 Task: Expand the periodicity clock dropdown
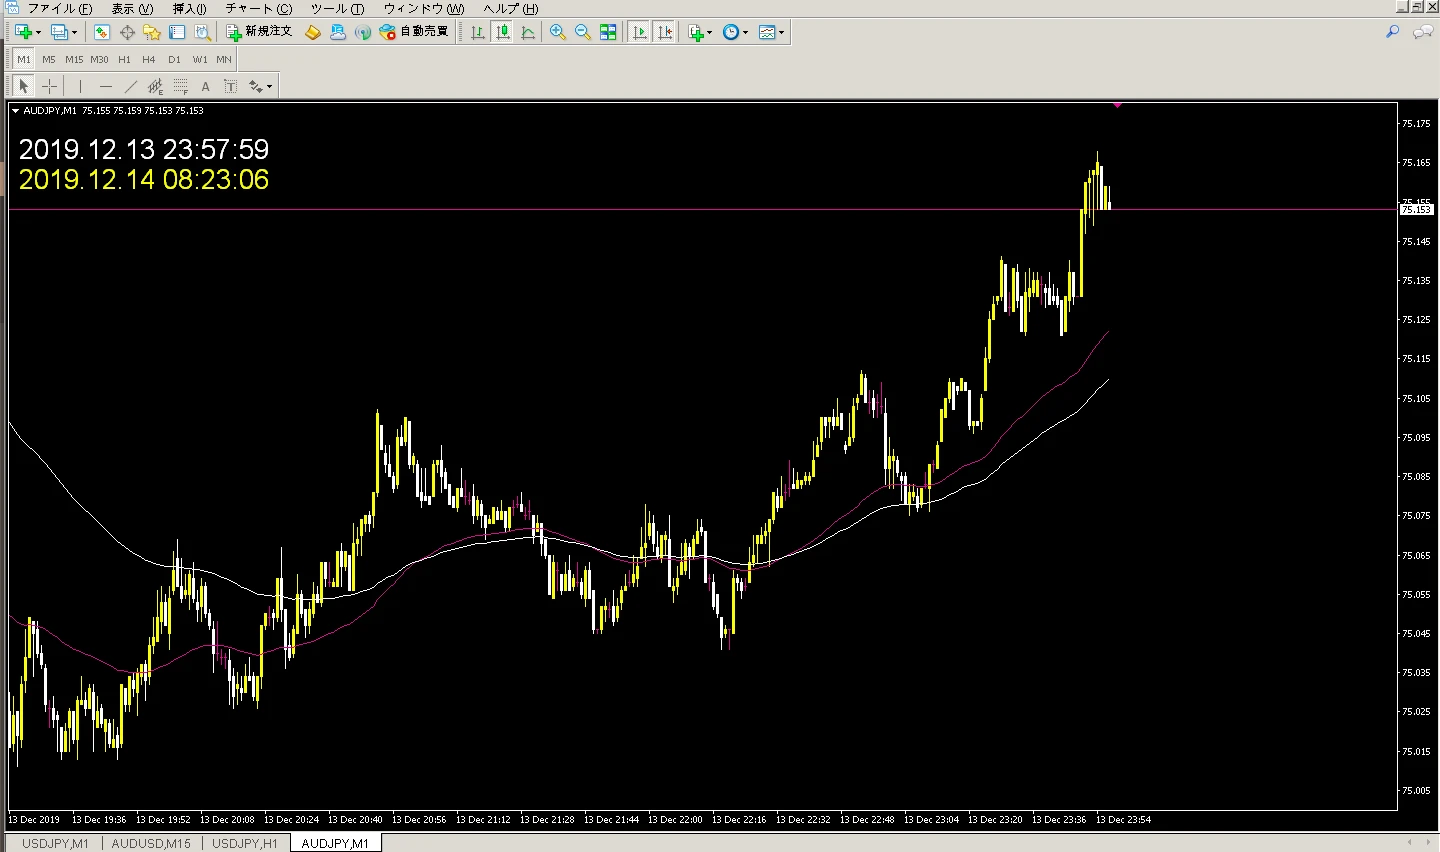735,32
